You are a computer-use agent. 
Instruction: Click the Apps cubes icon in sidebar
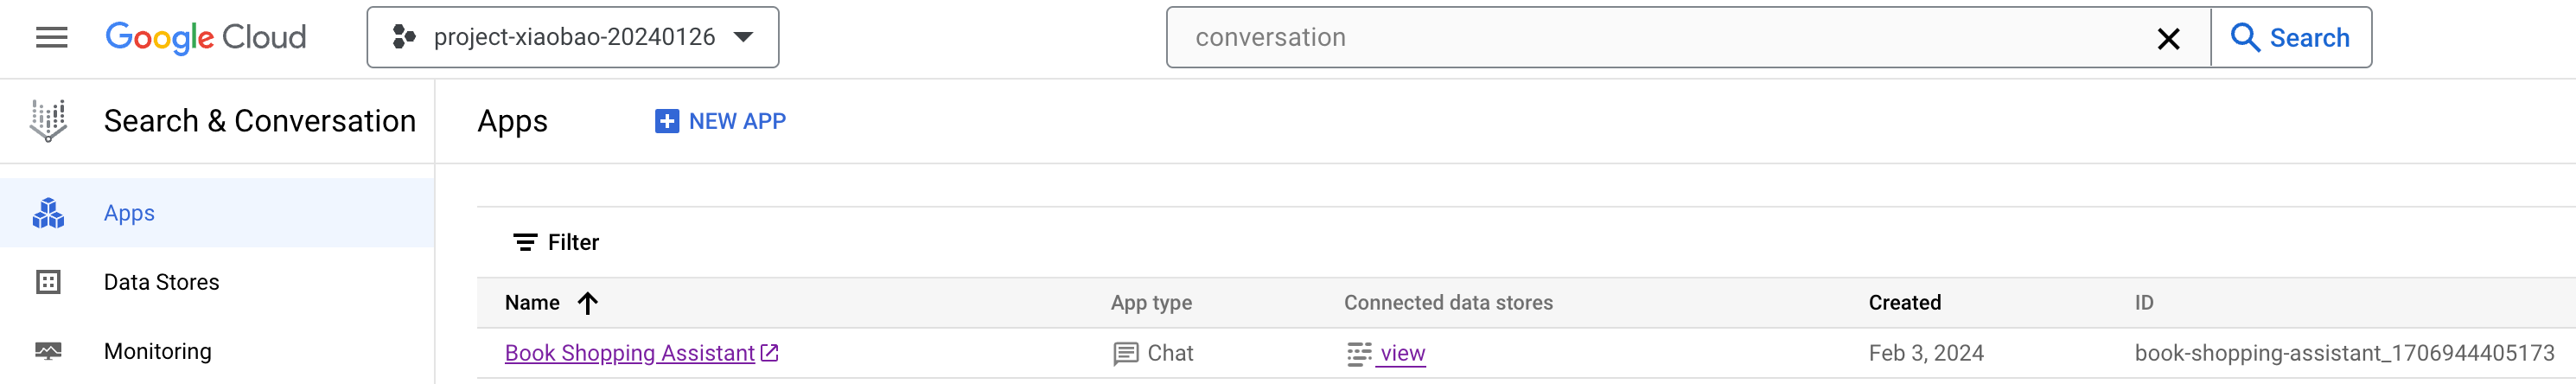point(48,213)
